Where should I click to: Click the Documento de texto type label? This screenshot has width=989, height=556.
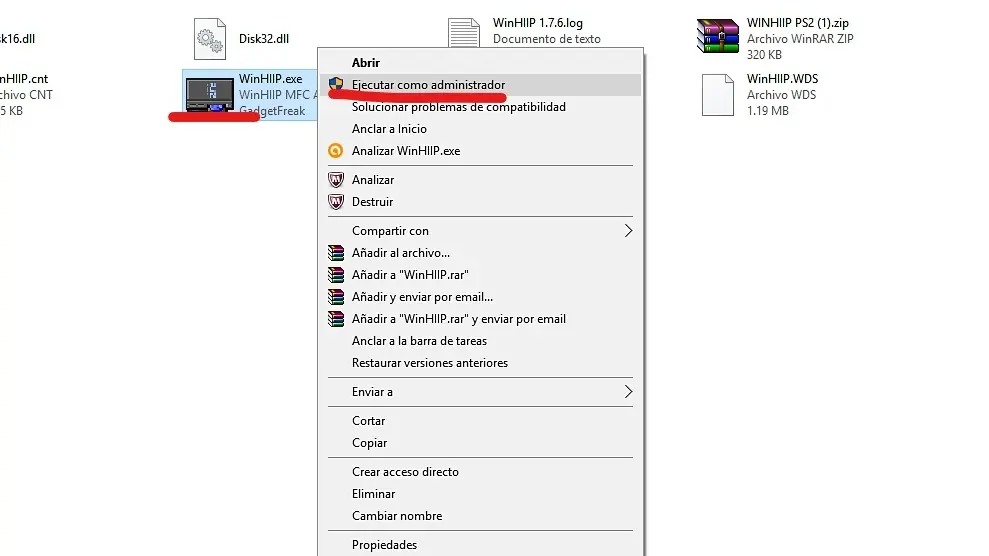click(546, 39)
